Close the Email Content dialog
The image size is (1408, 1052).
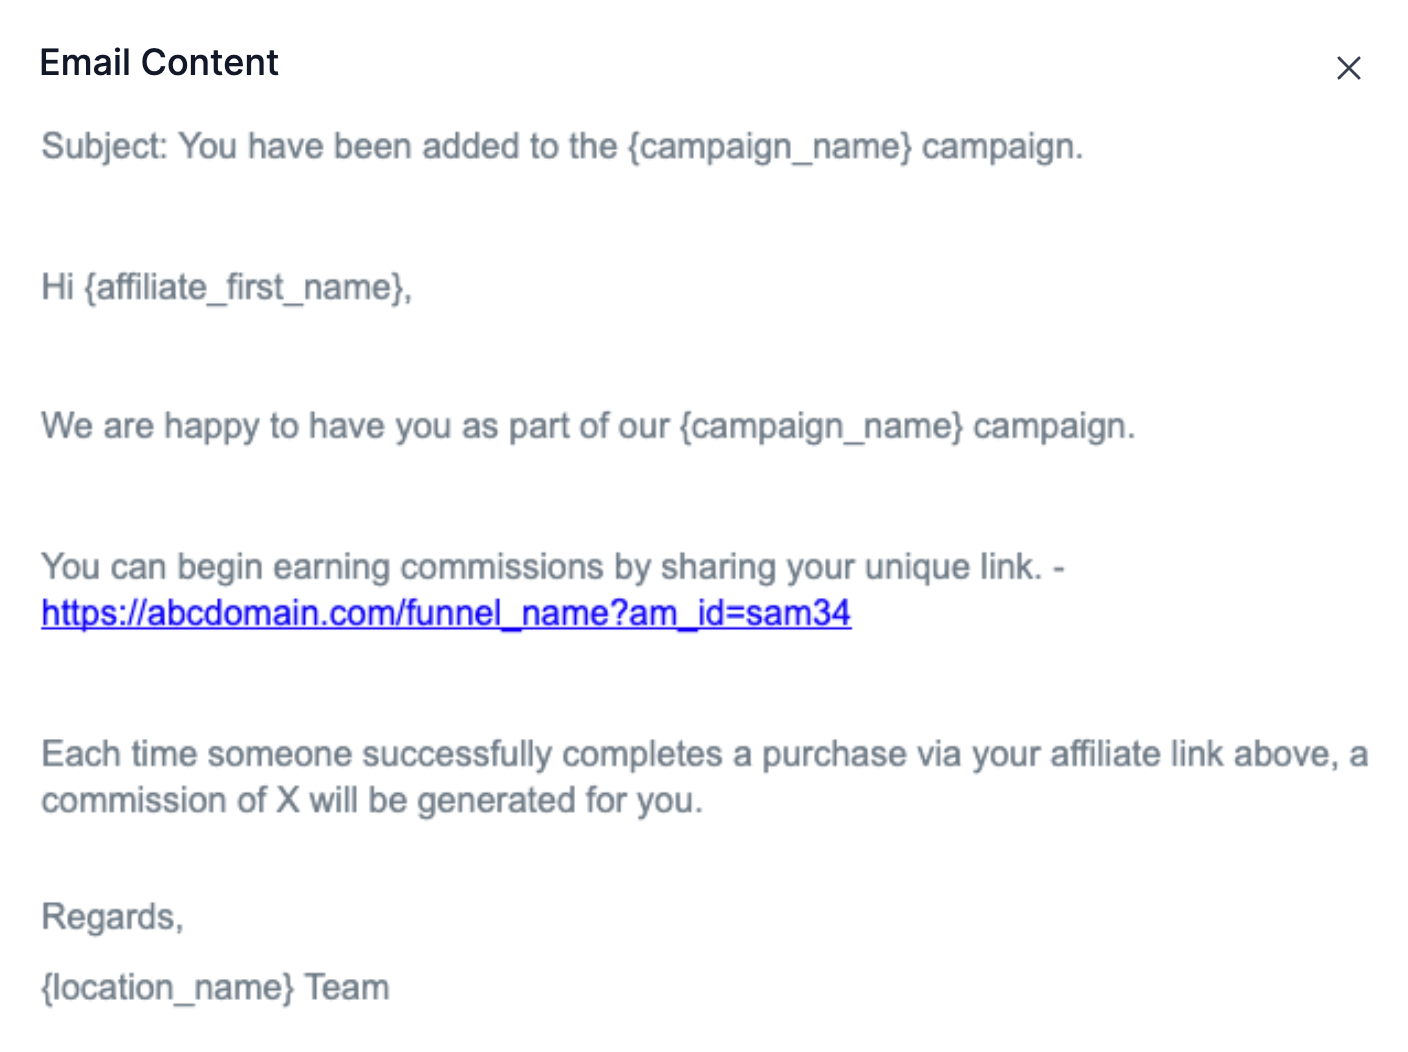tap(1348, 68)
